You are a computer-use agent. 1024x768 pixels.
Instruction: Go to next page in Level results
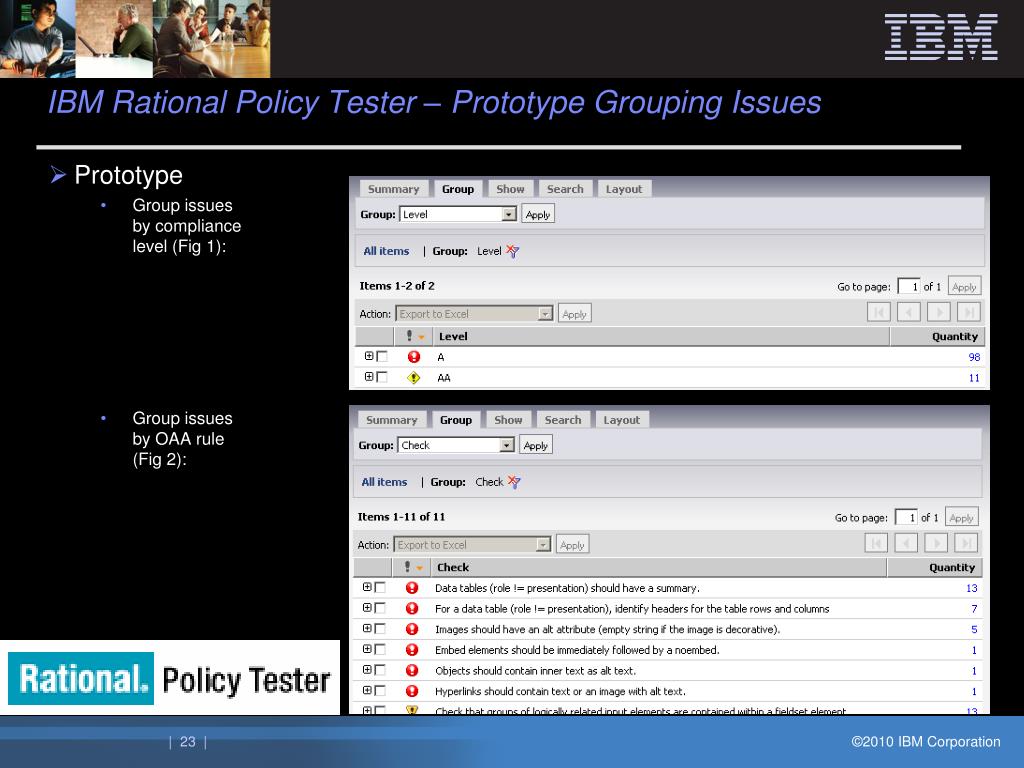click(938, 312)
